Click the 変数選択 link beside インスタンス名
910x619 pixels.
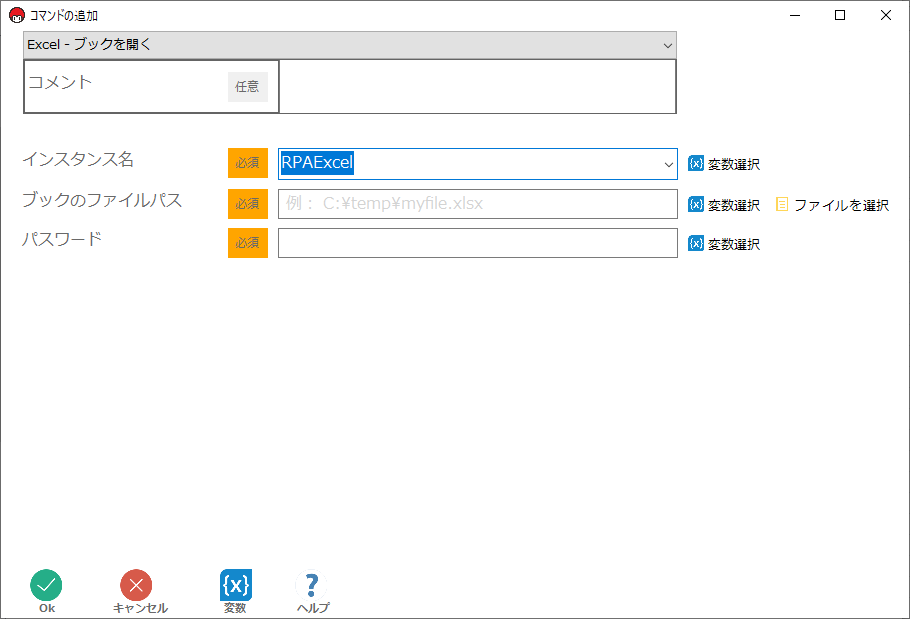[734, 164]
